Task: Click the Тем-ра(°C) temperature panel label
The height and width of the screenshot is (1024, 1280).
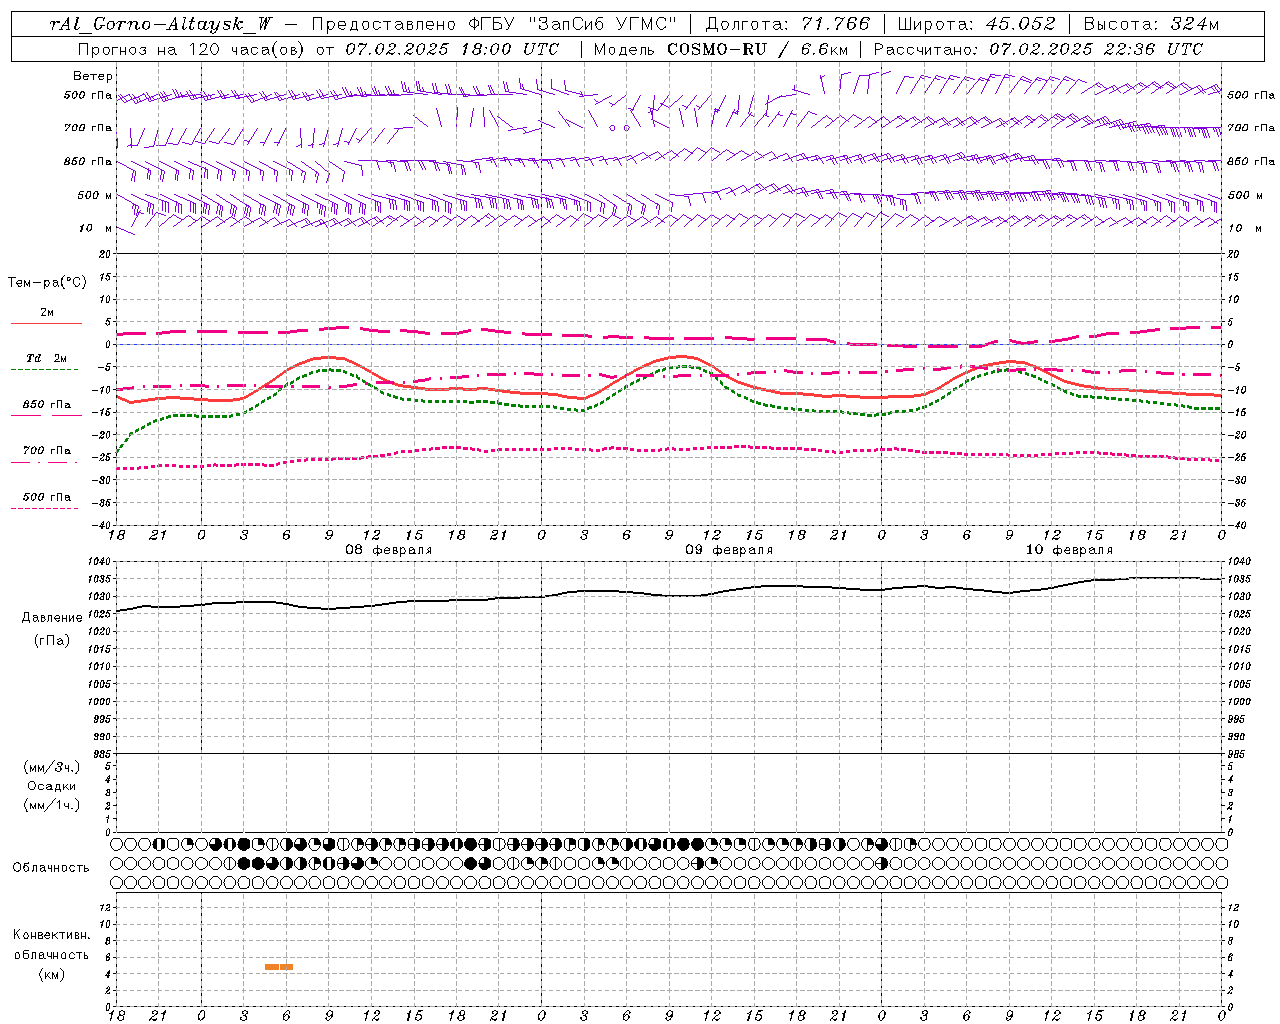Action: tap(47, 283)
